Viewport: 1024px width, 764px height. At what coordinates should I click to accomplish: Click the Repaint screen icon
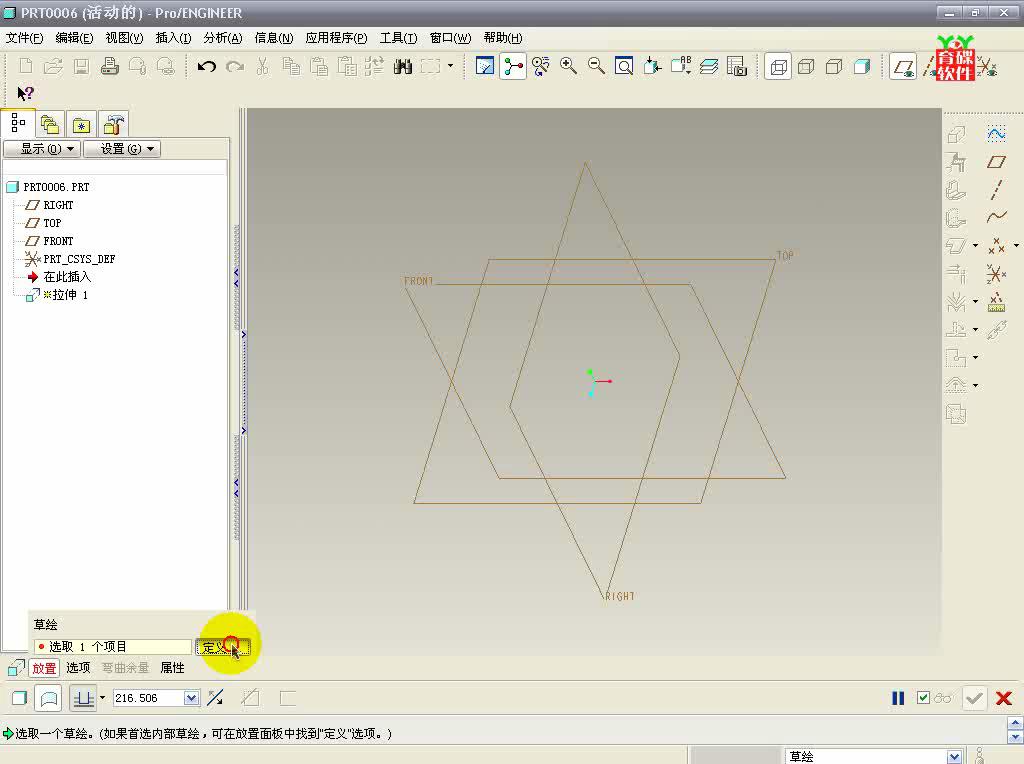point(485,66)
